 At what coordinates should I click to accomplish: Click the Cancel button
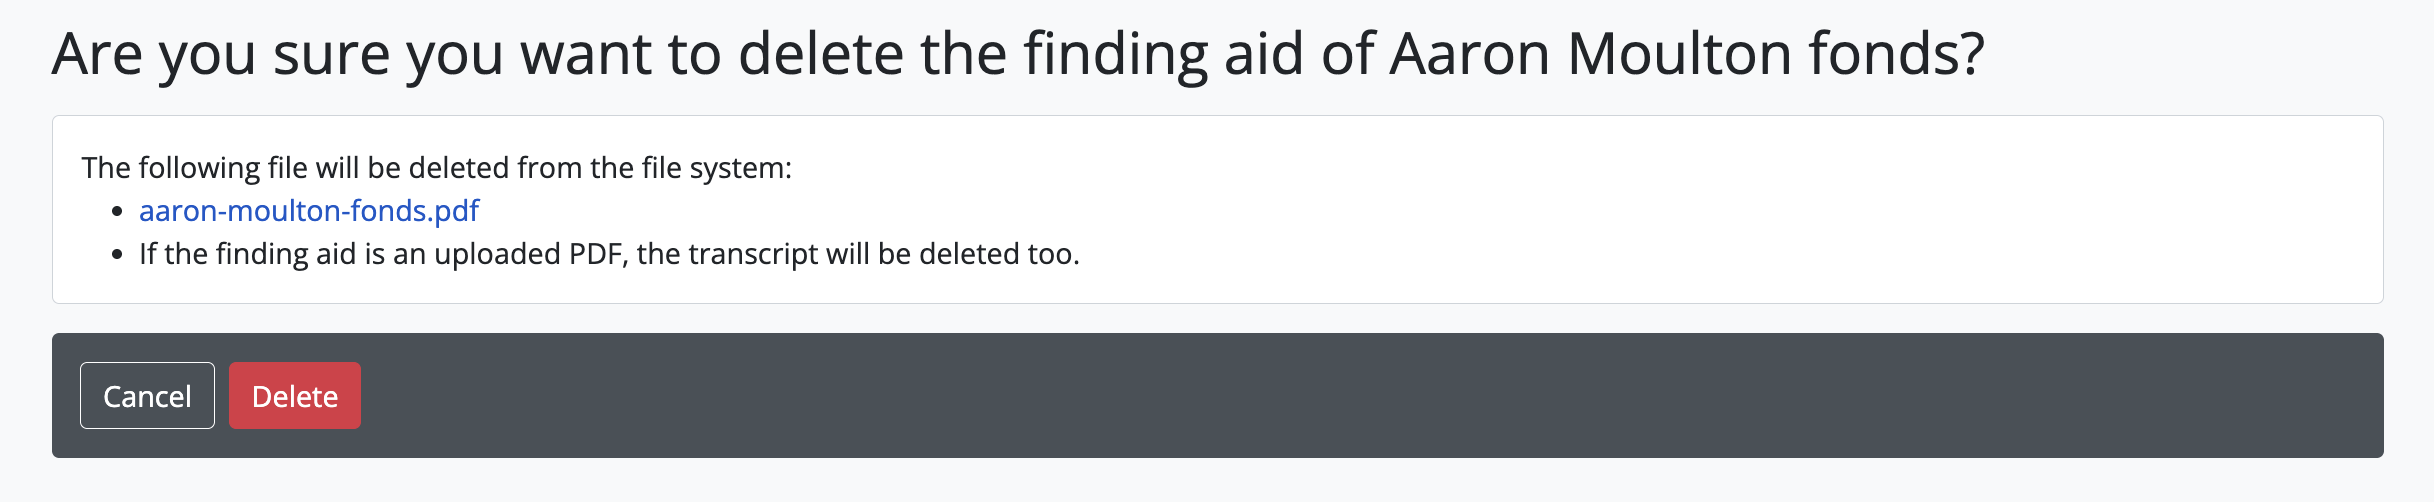(x=147, y=396)
